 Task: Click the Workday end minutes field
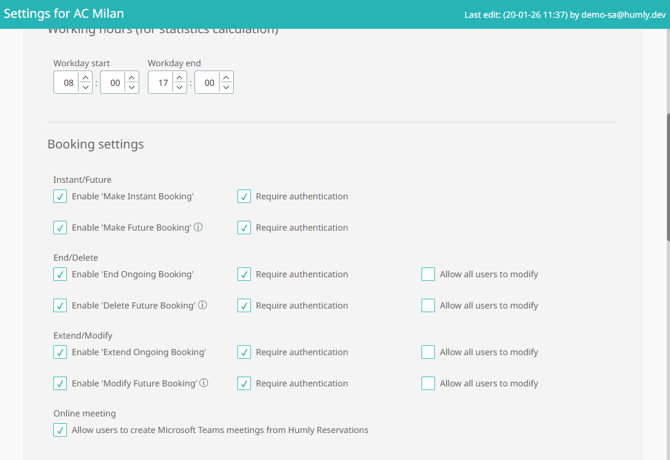pyautogui.click(x=208, y=83)
